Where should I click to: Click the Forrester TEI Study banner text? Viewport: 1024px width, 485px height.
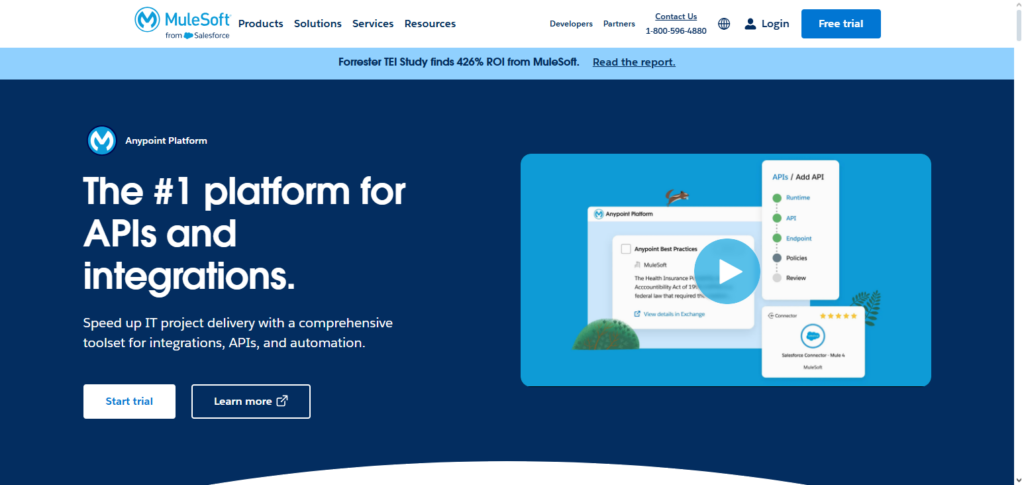click(x=458, y=62)
